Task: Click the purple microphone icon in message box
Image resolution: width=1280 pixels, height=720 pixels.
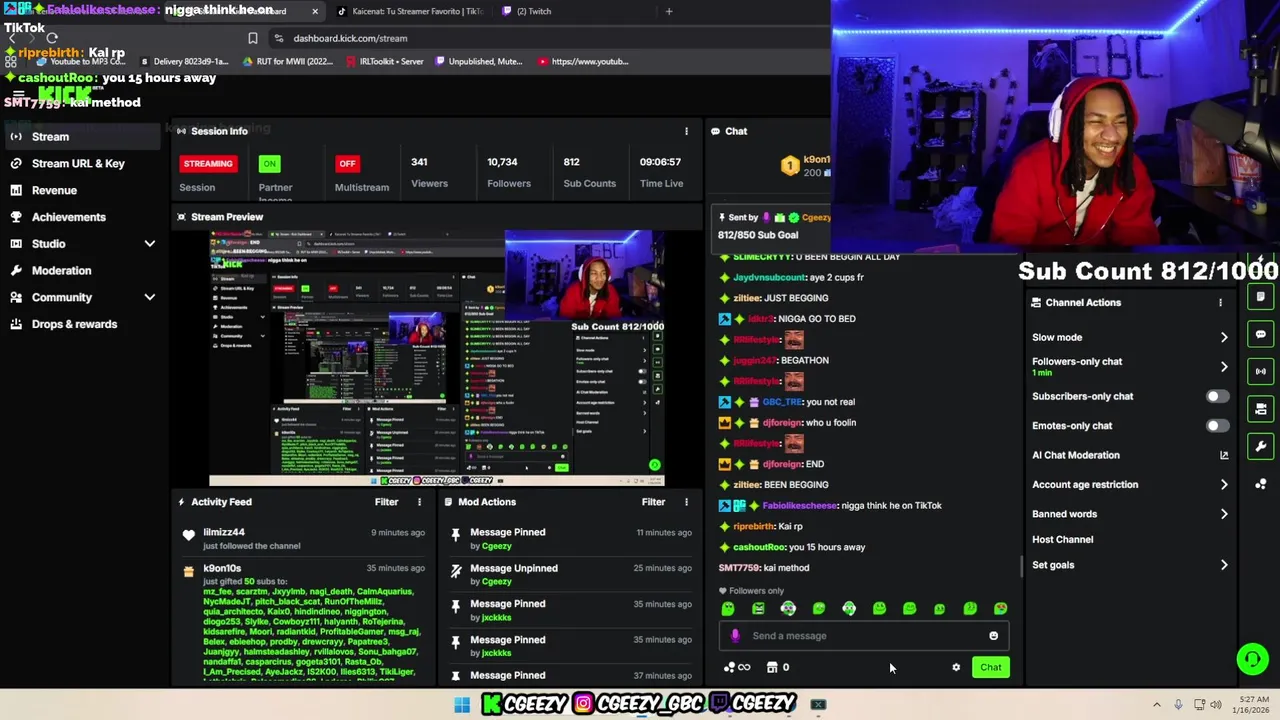Action: pyautogui.click(x=735, y=636)
